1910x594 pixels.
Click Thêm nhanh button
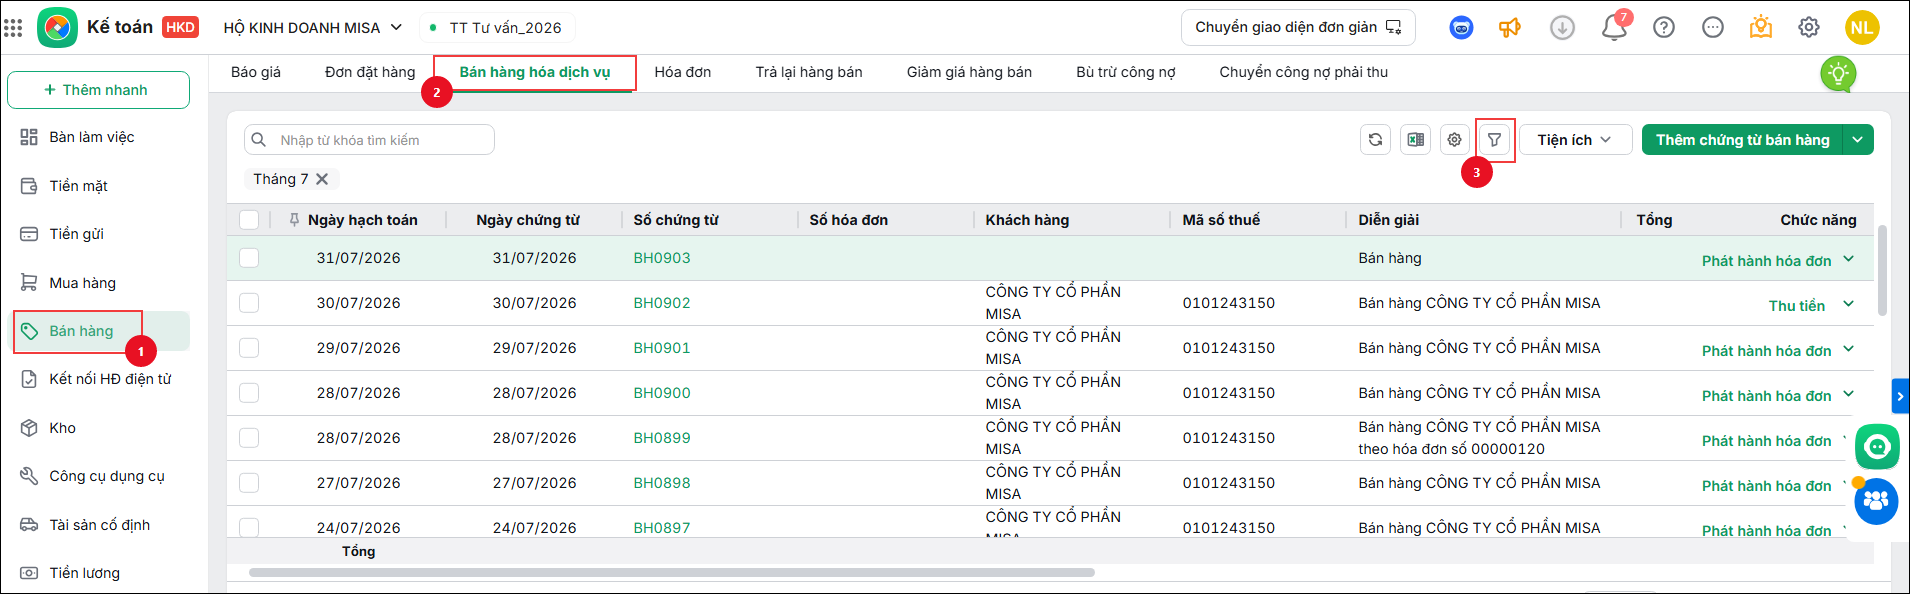(x=98, y=90)
